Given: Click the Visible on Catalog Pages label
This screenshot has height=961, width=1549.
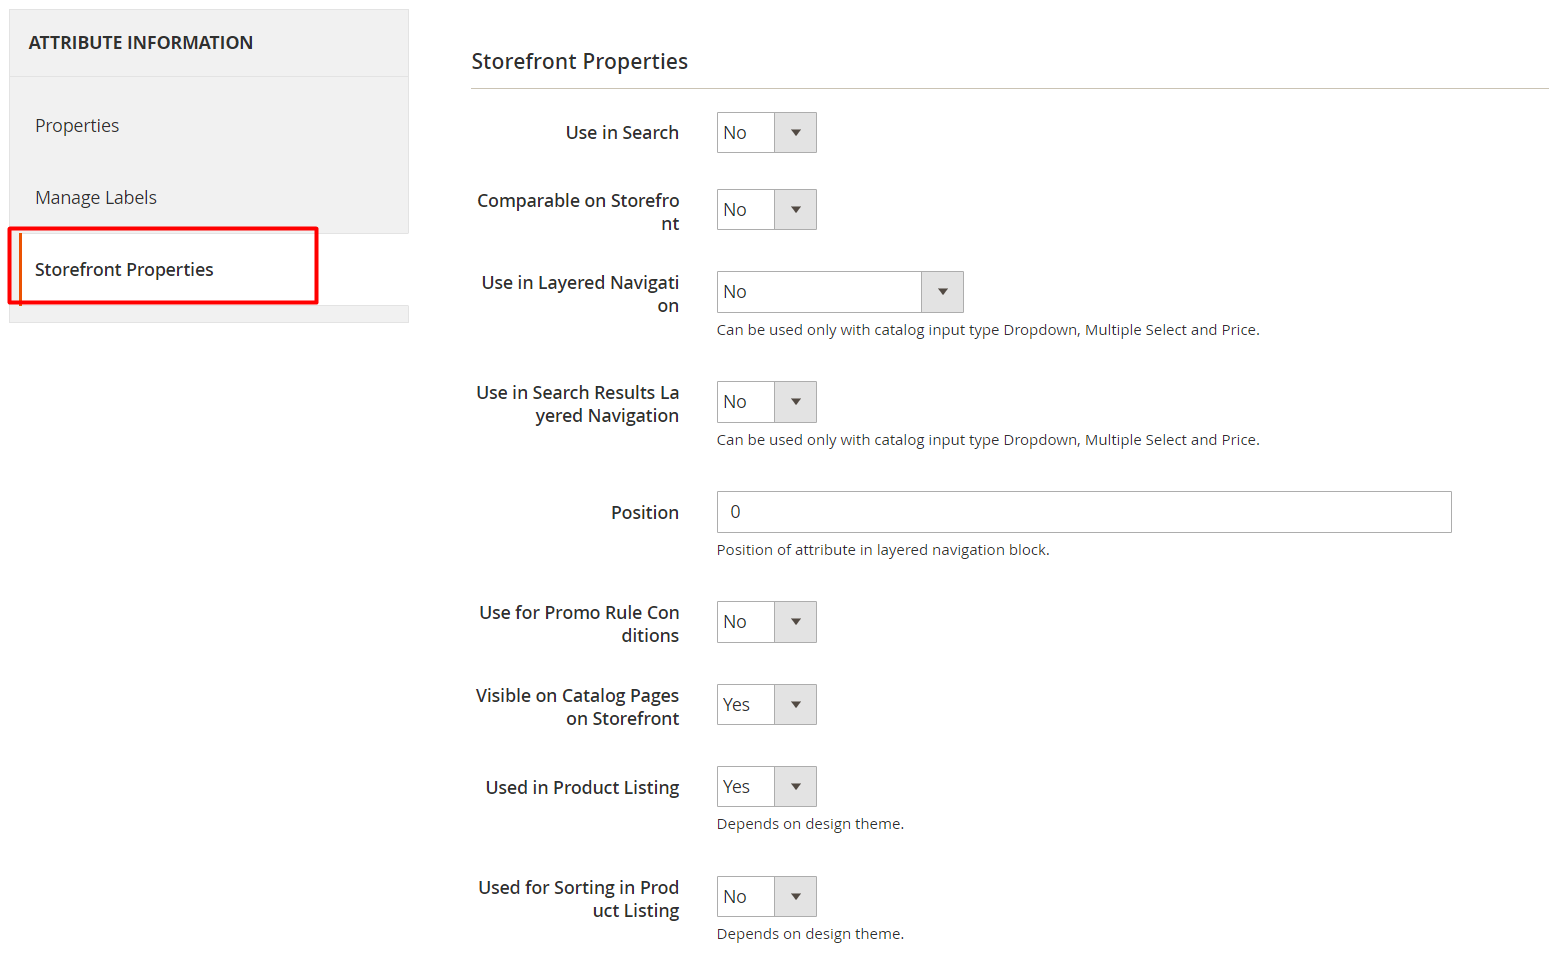Looking at the screenshot, I should (x=577, y=707).
